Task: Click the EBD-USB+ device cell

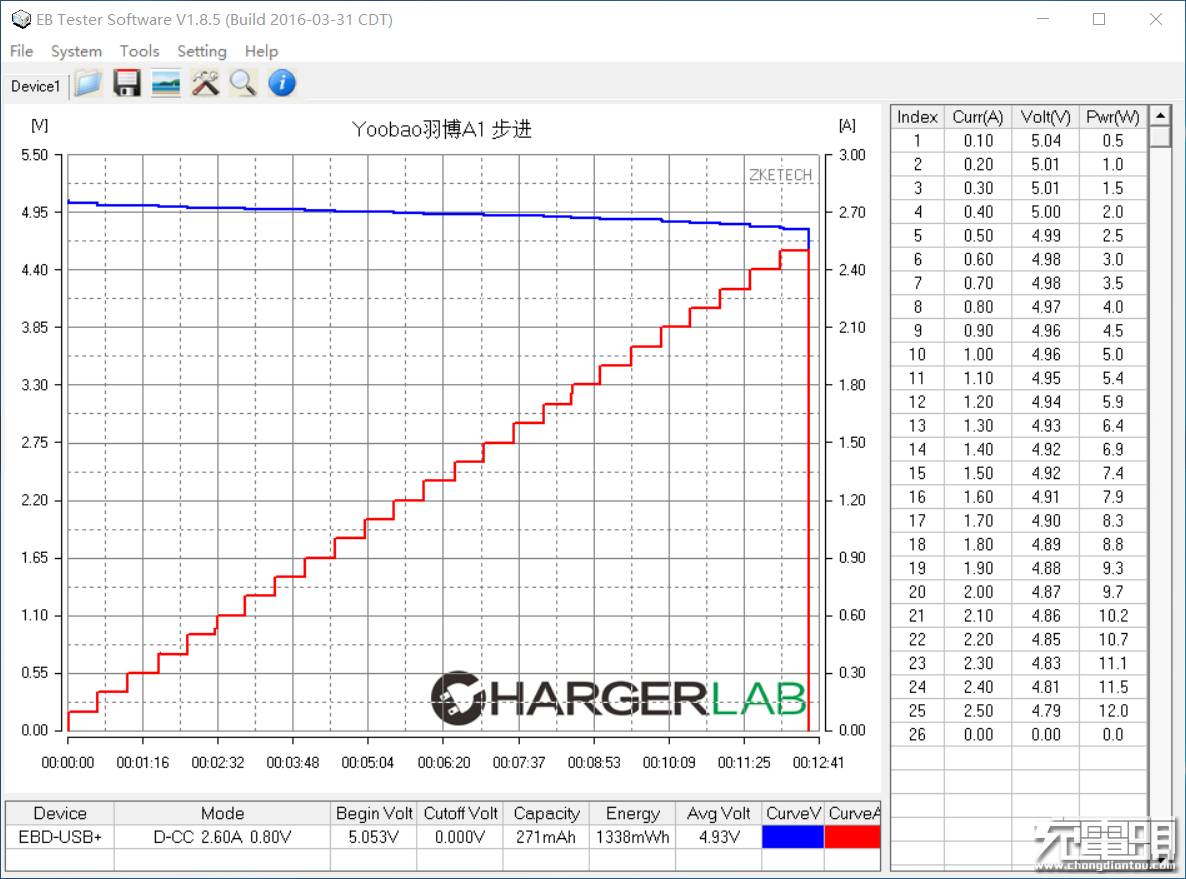Action: [x=60, y=837]
